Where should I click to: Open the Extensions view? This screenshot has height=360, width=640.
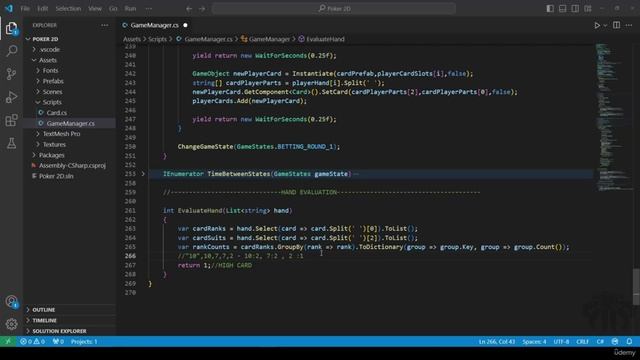(x=11, y=120)
